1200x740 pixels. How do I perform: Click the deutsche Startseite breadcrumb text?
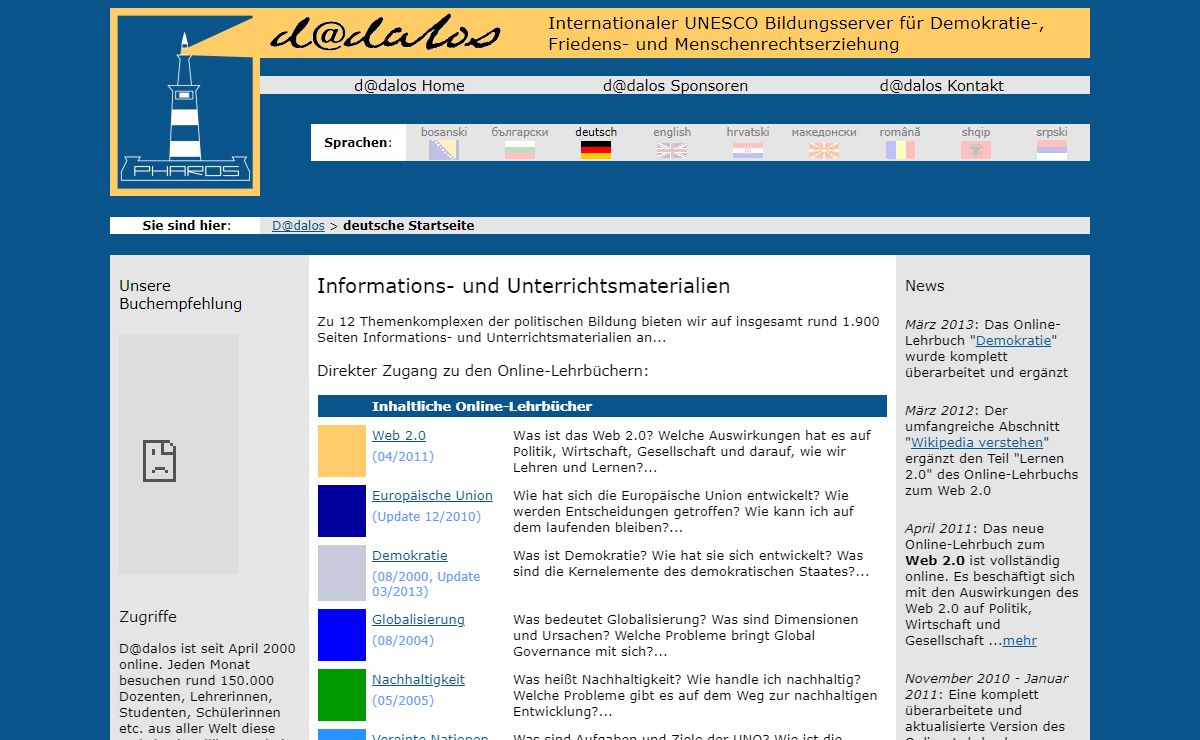[408, 226]
